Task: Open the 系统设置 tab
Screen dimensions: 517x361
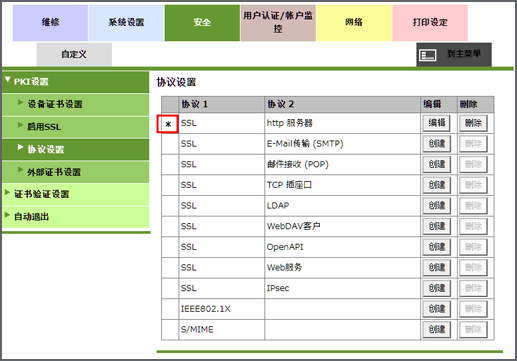Action: coord(126,23)
